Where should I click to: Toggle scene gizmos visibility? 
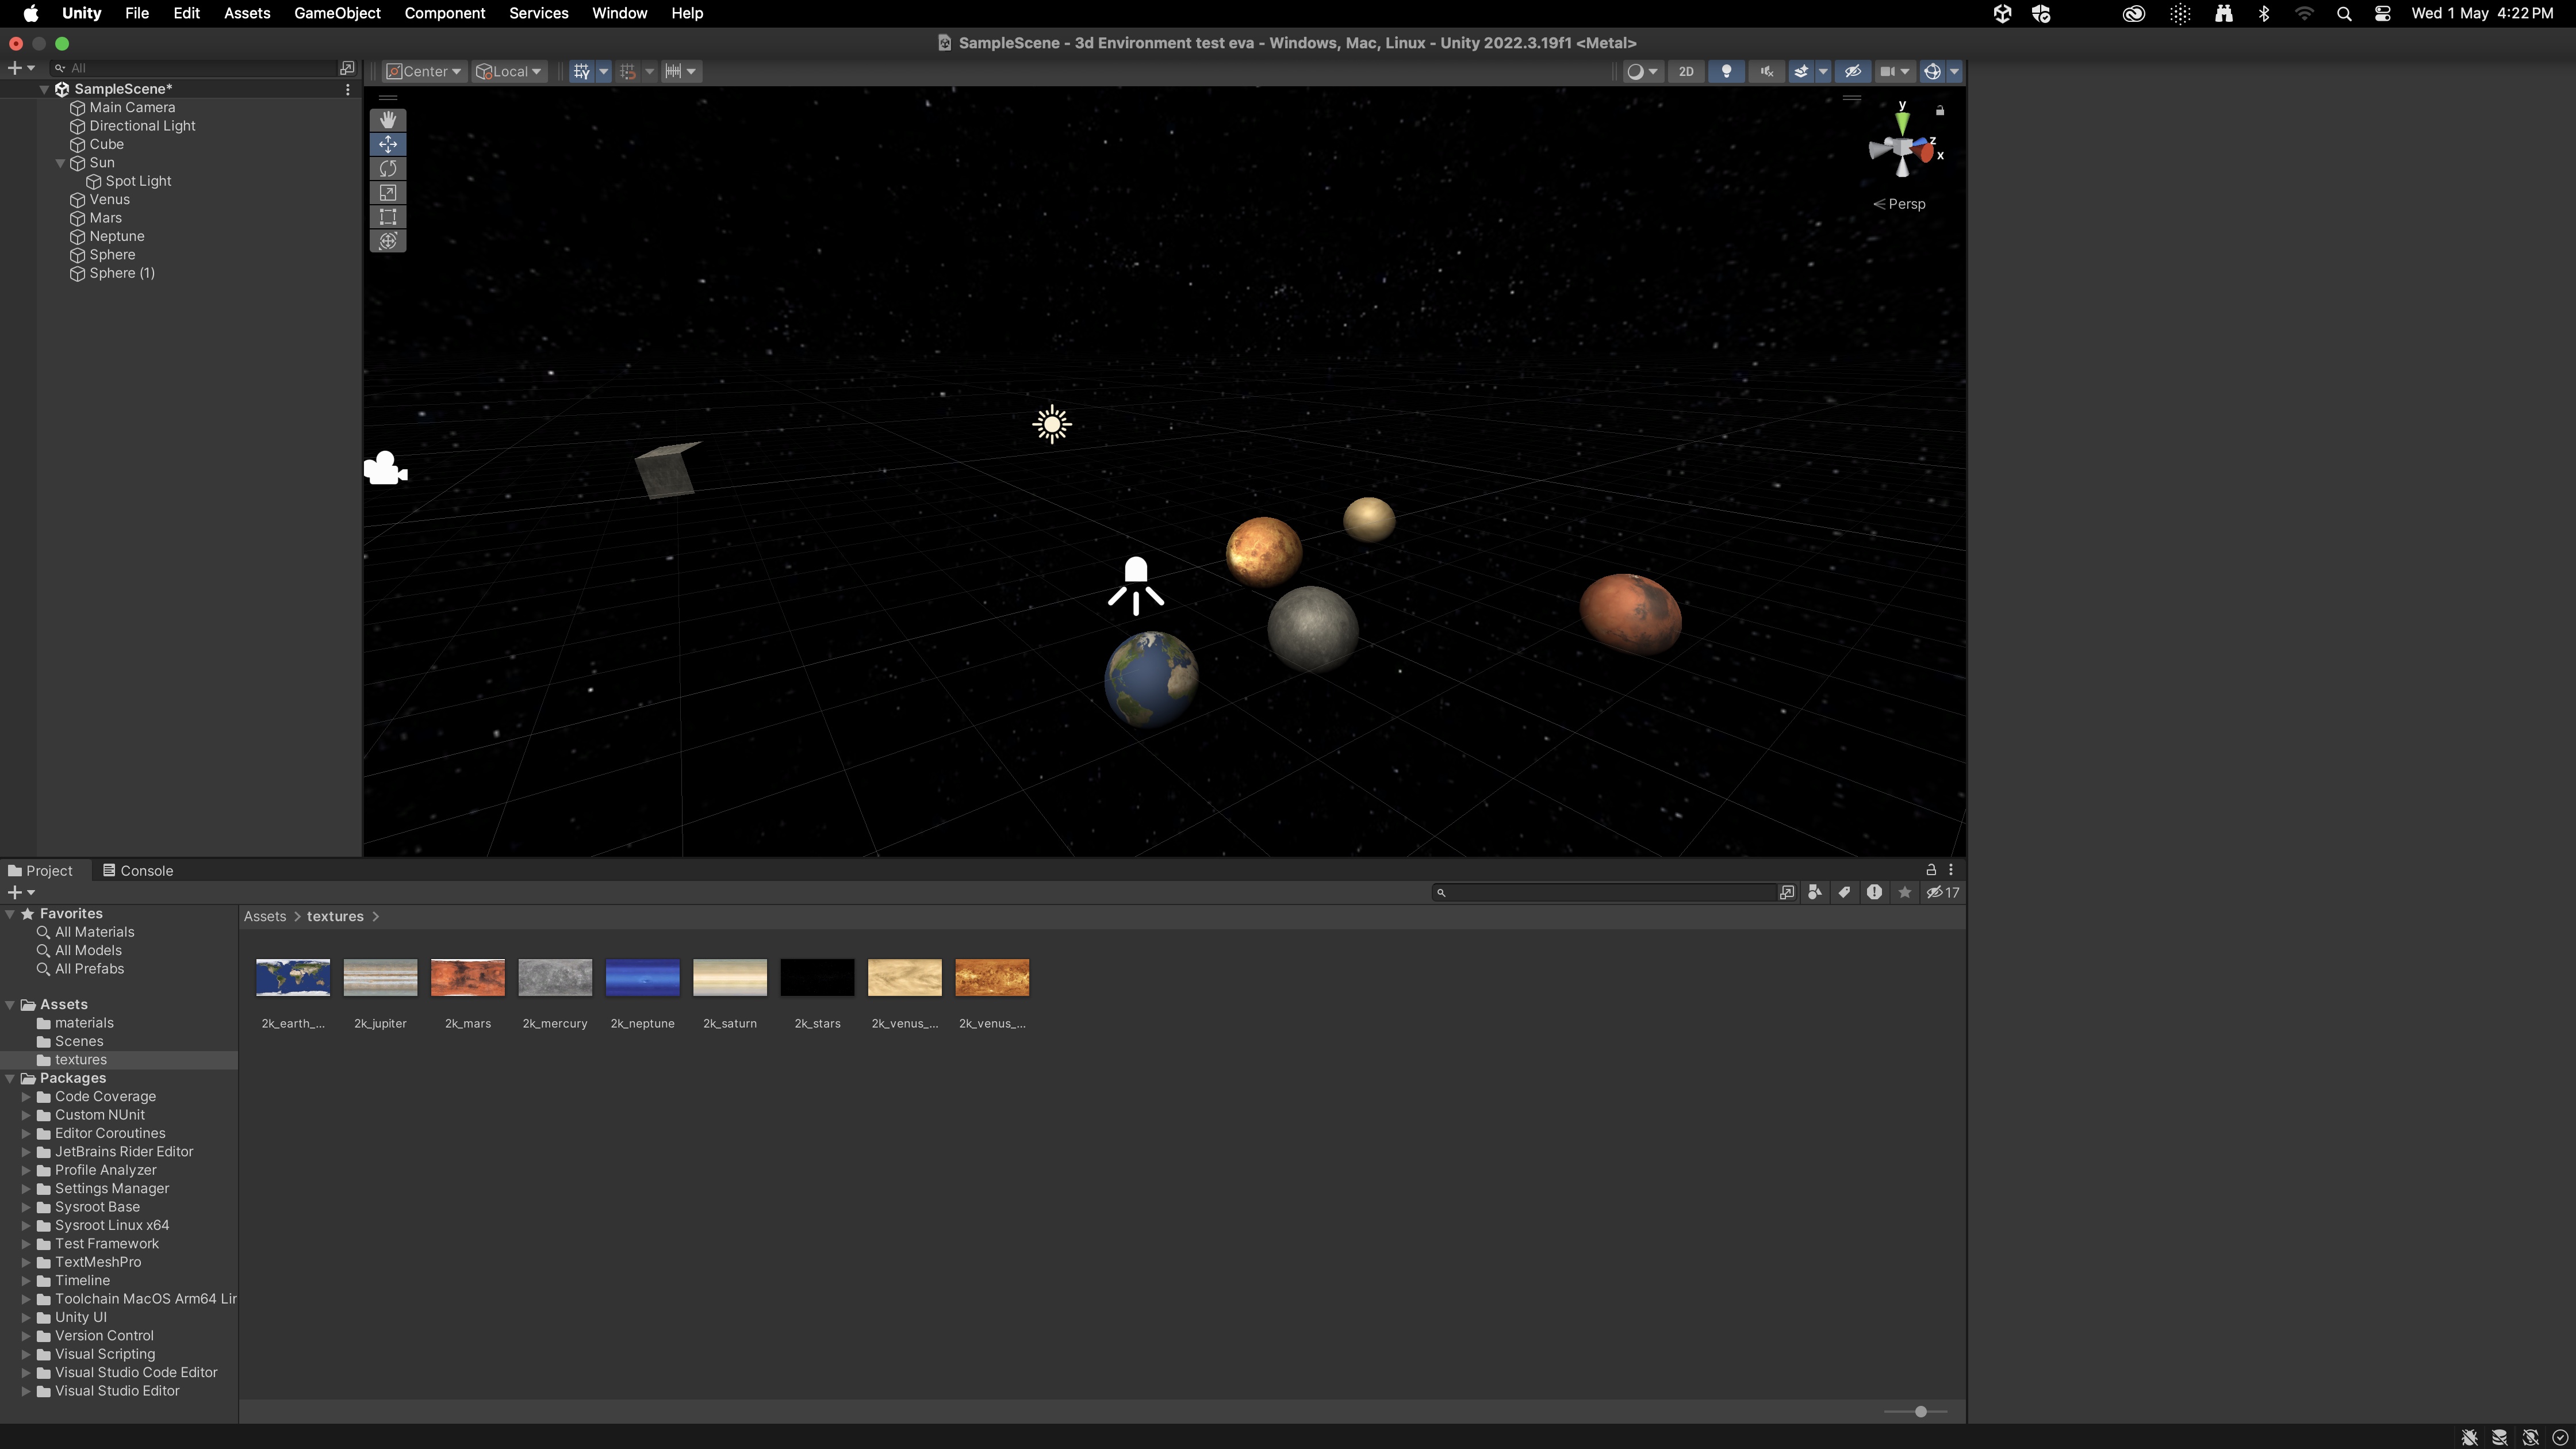tap(1932, 71)
